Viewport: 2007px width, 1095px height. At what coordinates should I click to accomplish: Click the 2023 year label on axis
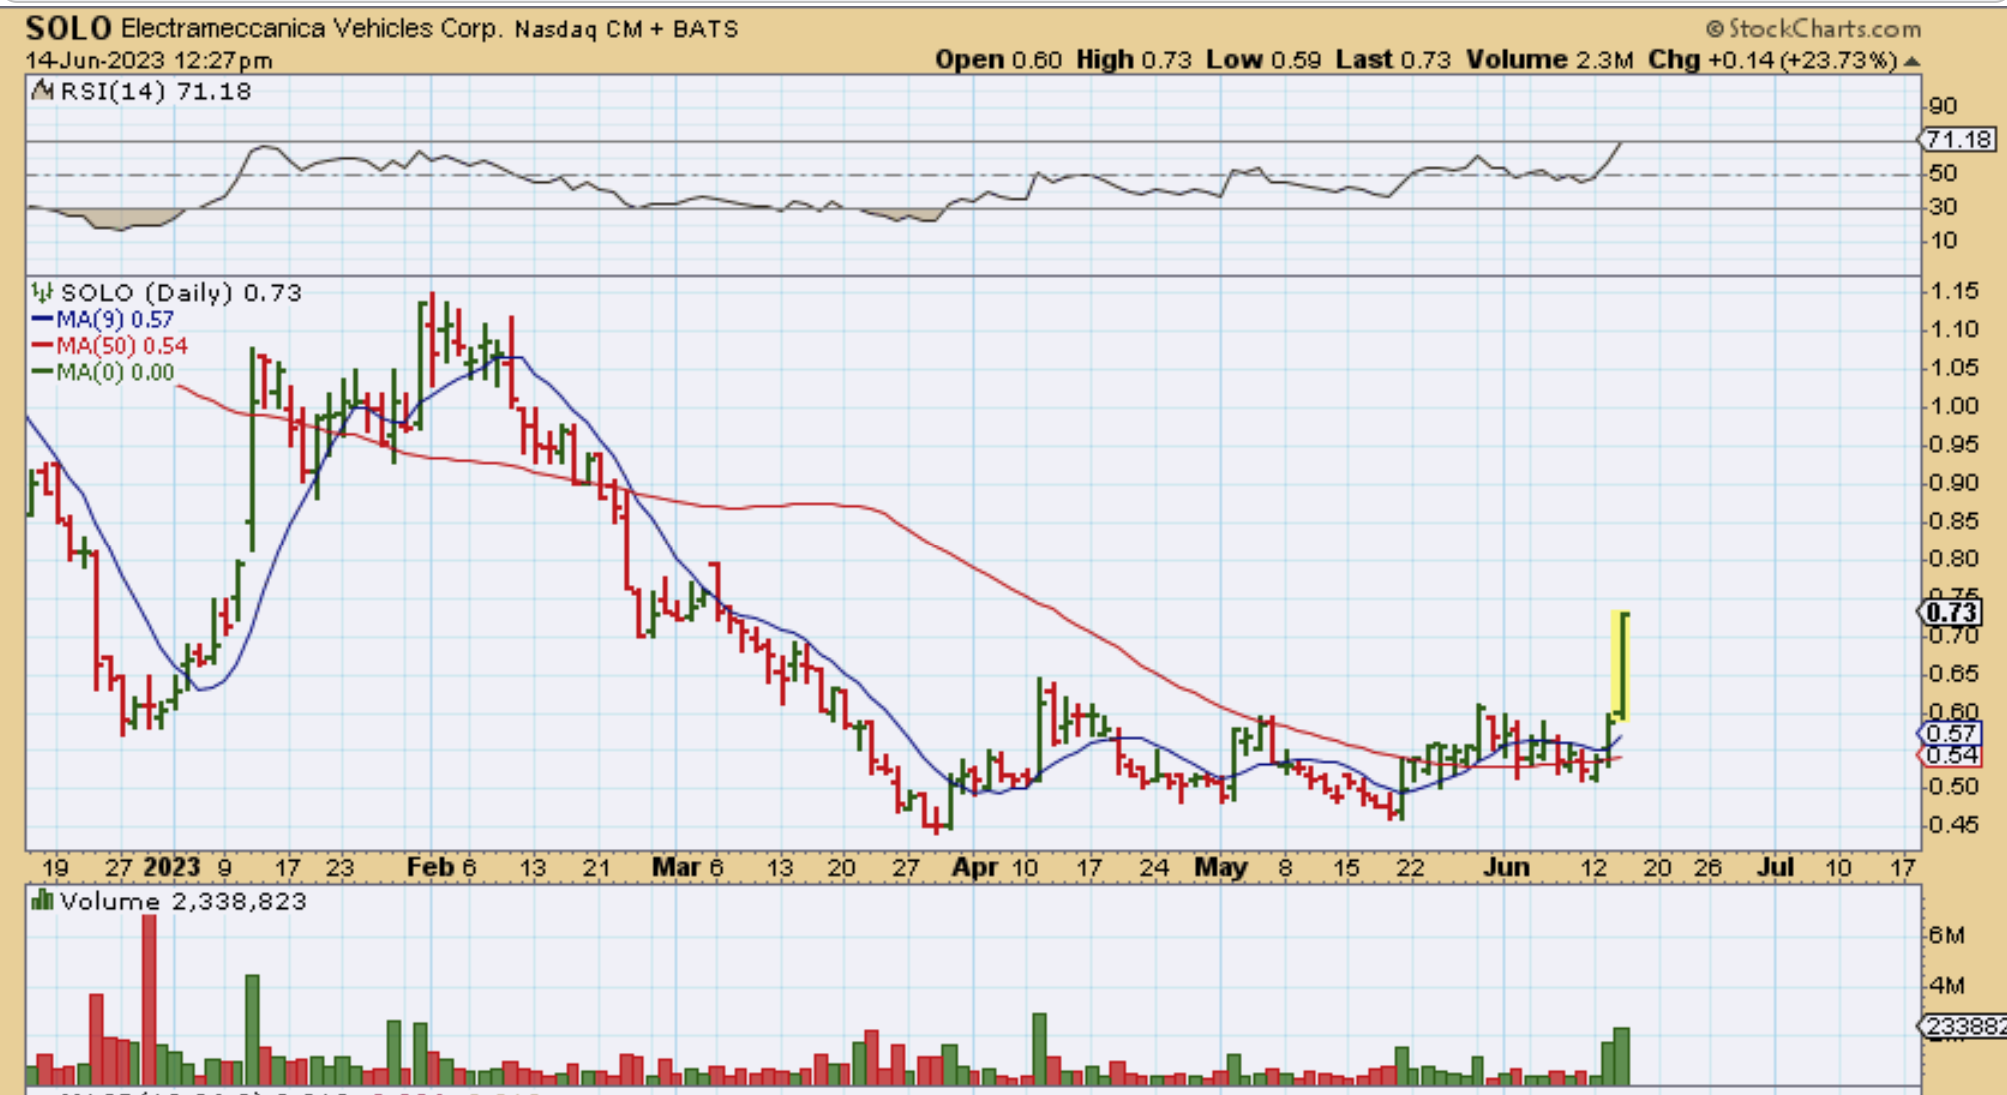click(171, 867)
